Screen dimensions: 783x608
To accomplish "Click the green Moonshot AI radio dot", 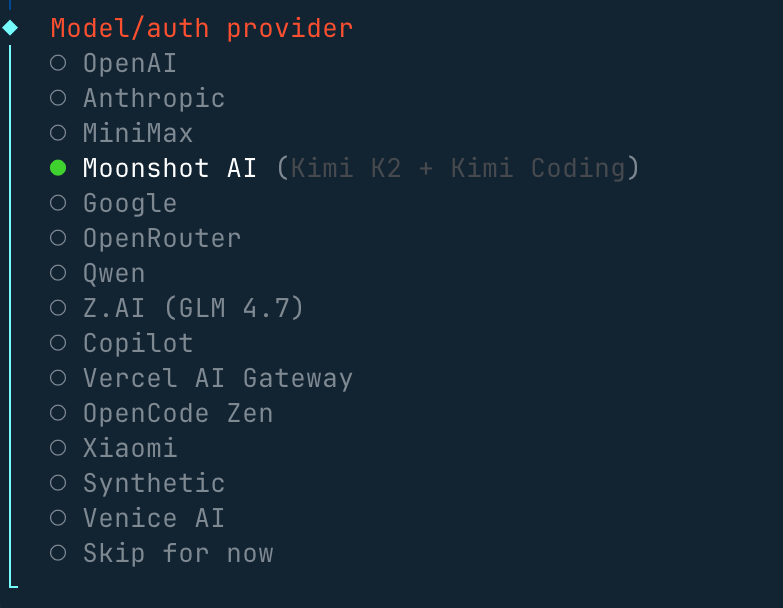I will click(58, 168).
